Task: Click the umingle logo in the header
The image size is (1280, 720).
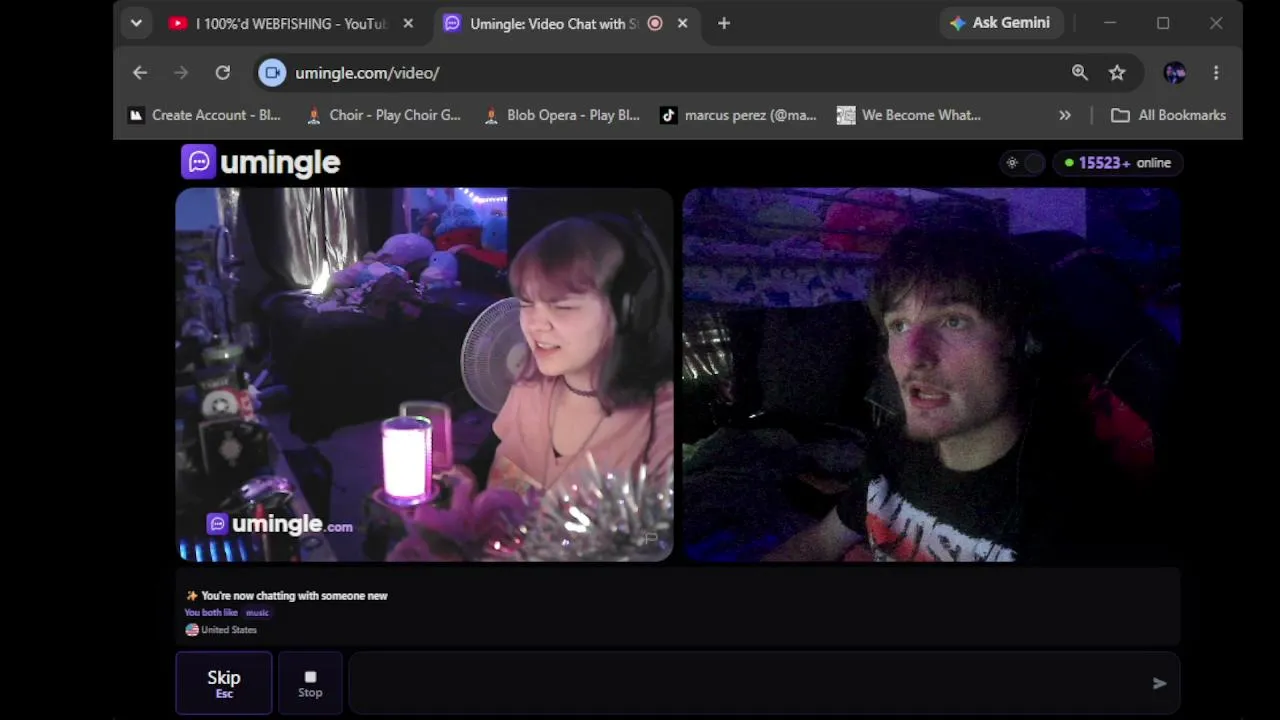Action: 261,162
